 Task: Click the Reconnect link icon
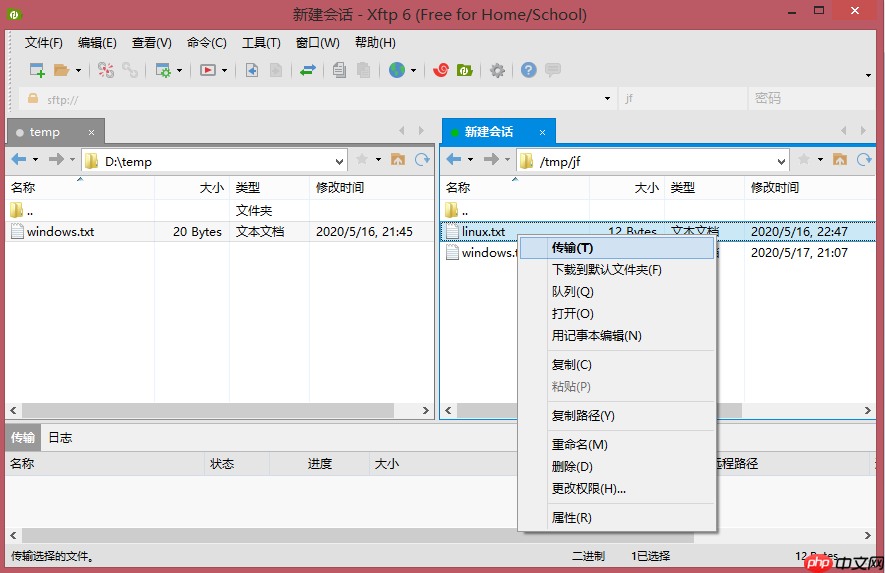click(130, 70)
